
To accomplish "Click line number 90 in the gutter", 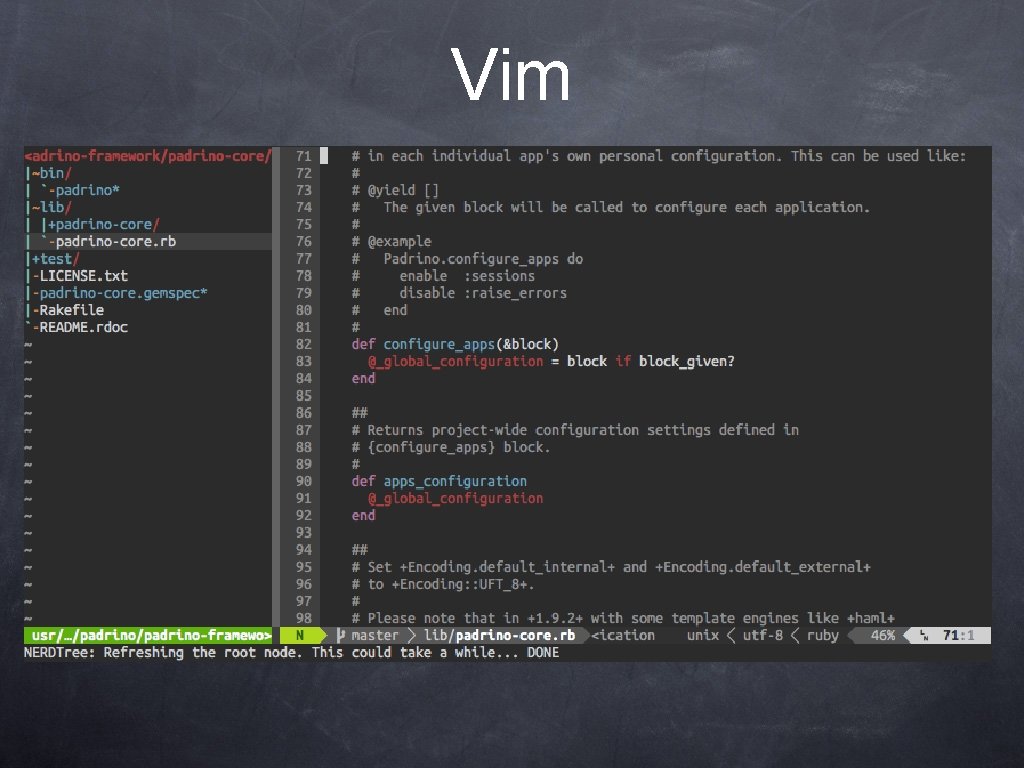I will (x=304, y=481).
